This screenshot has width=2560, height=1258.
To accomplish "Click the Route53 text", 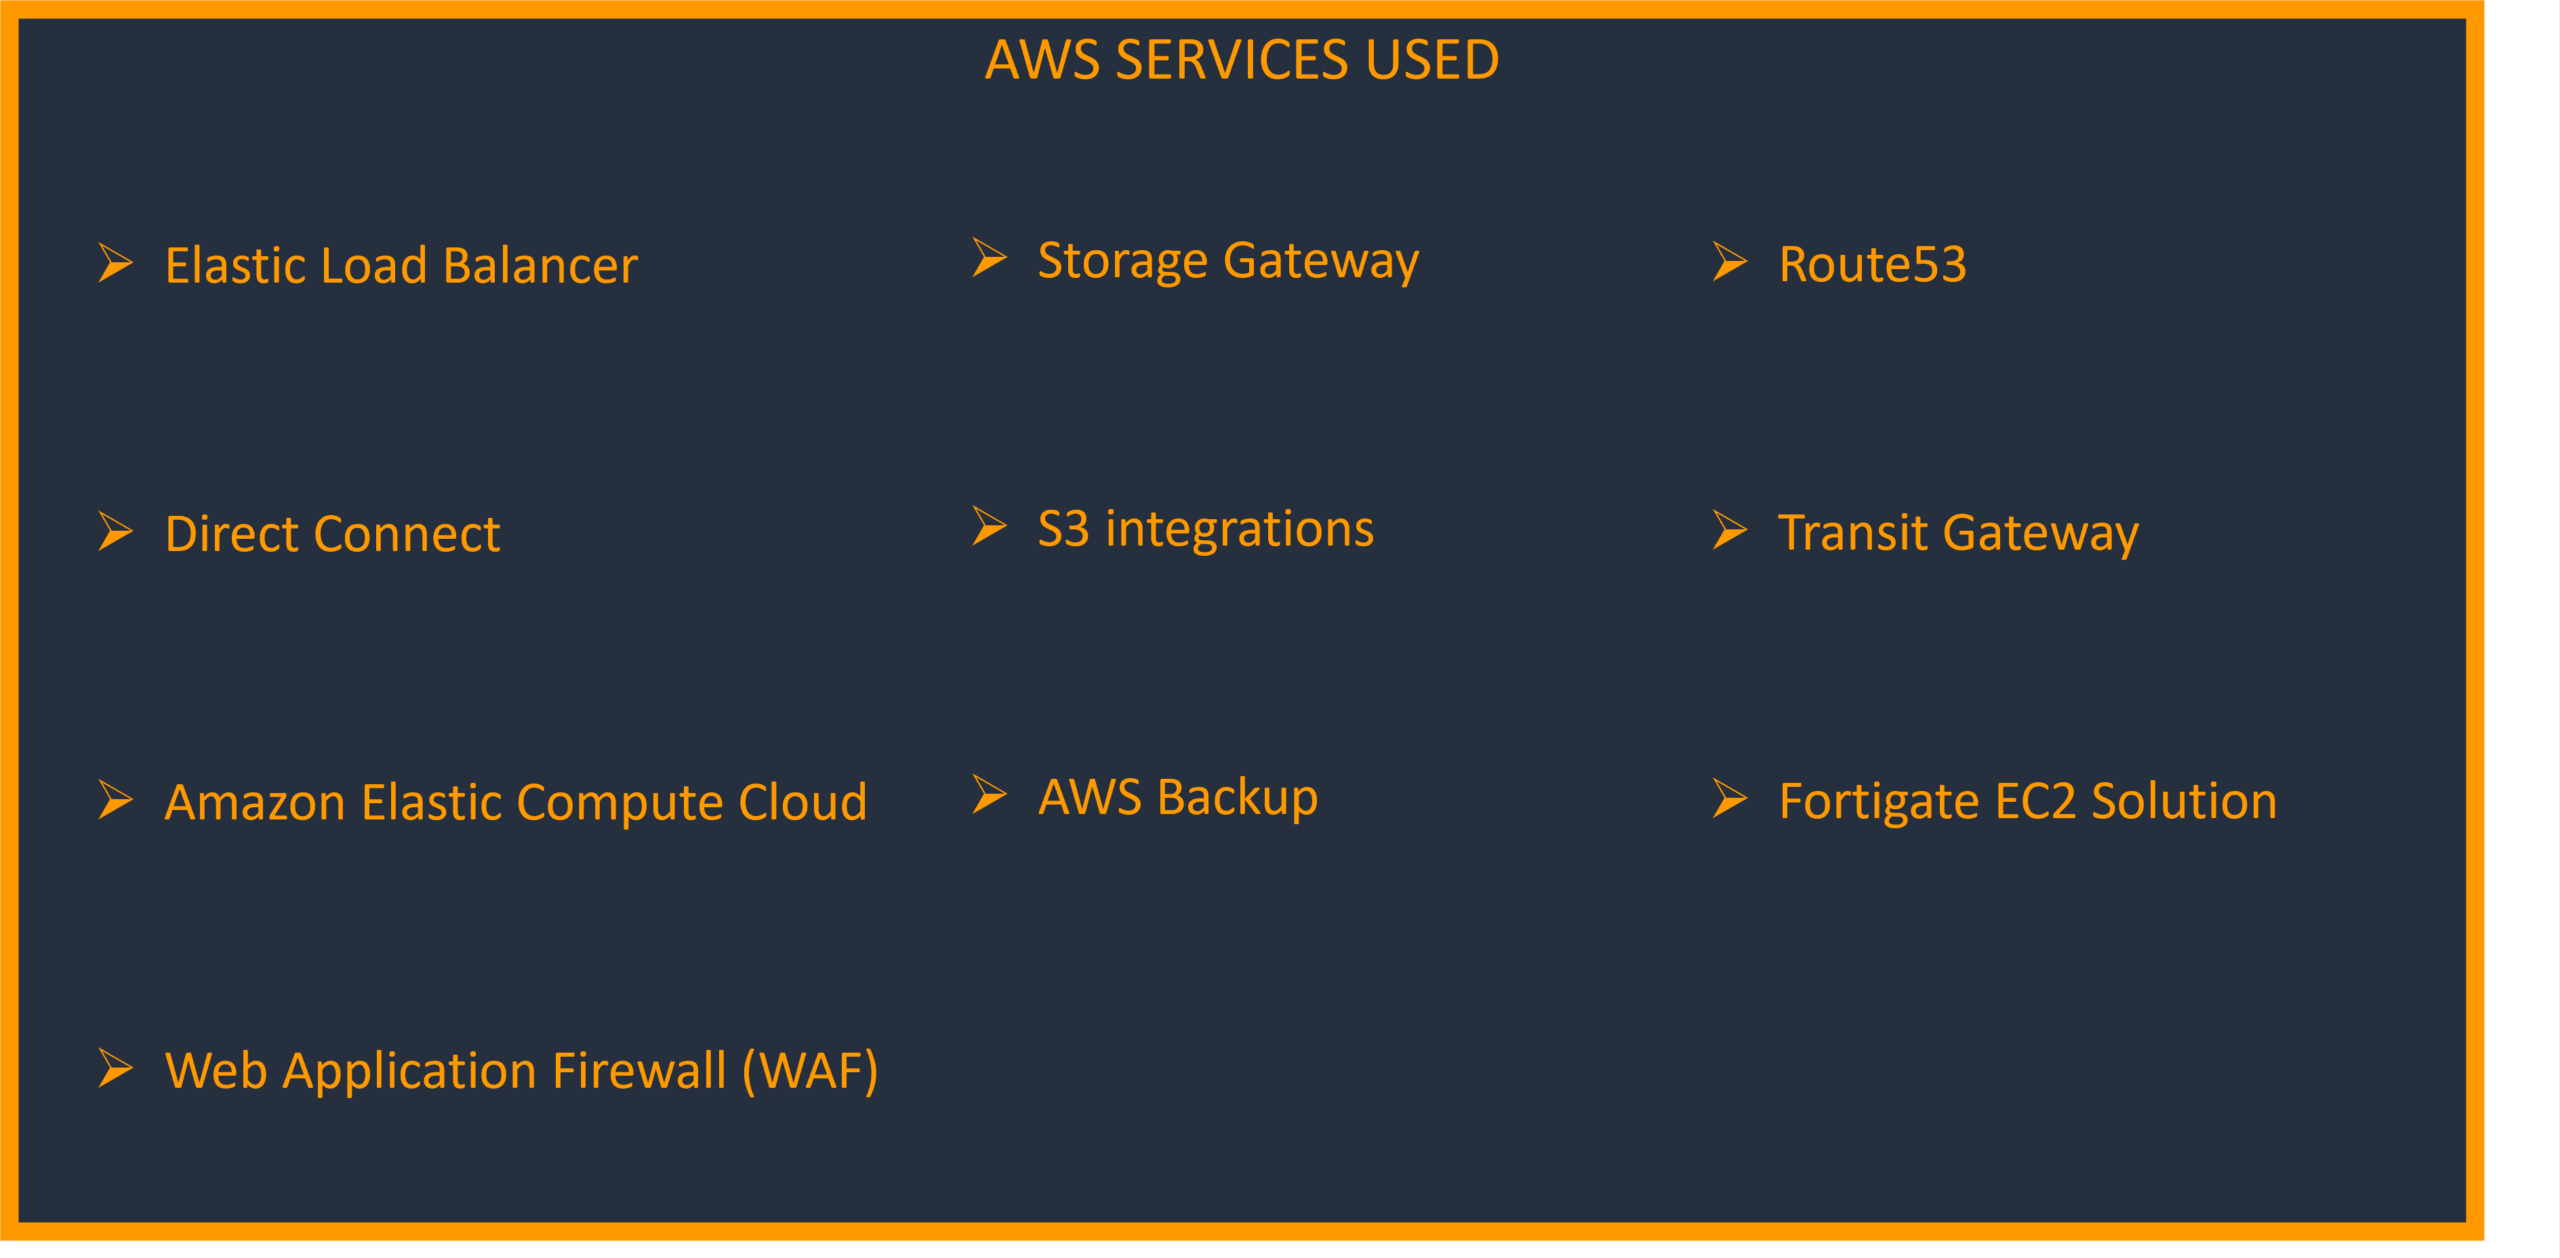I will pos(1872,264).
